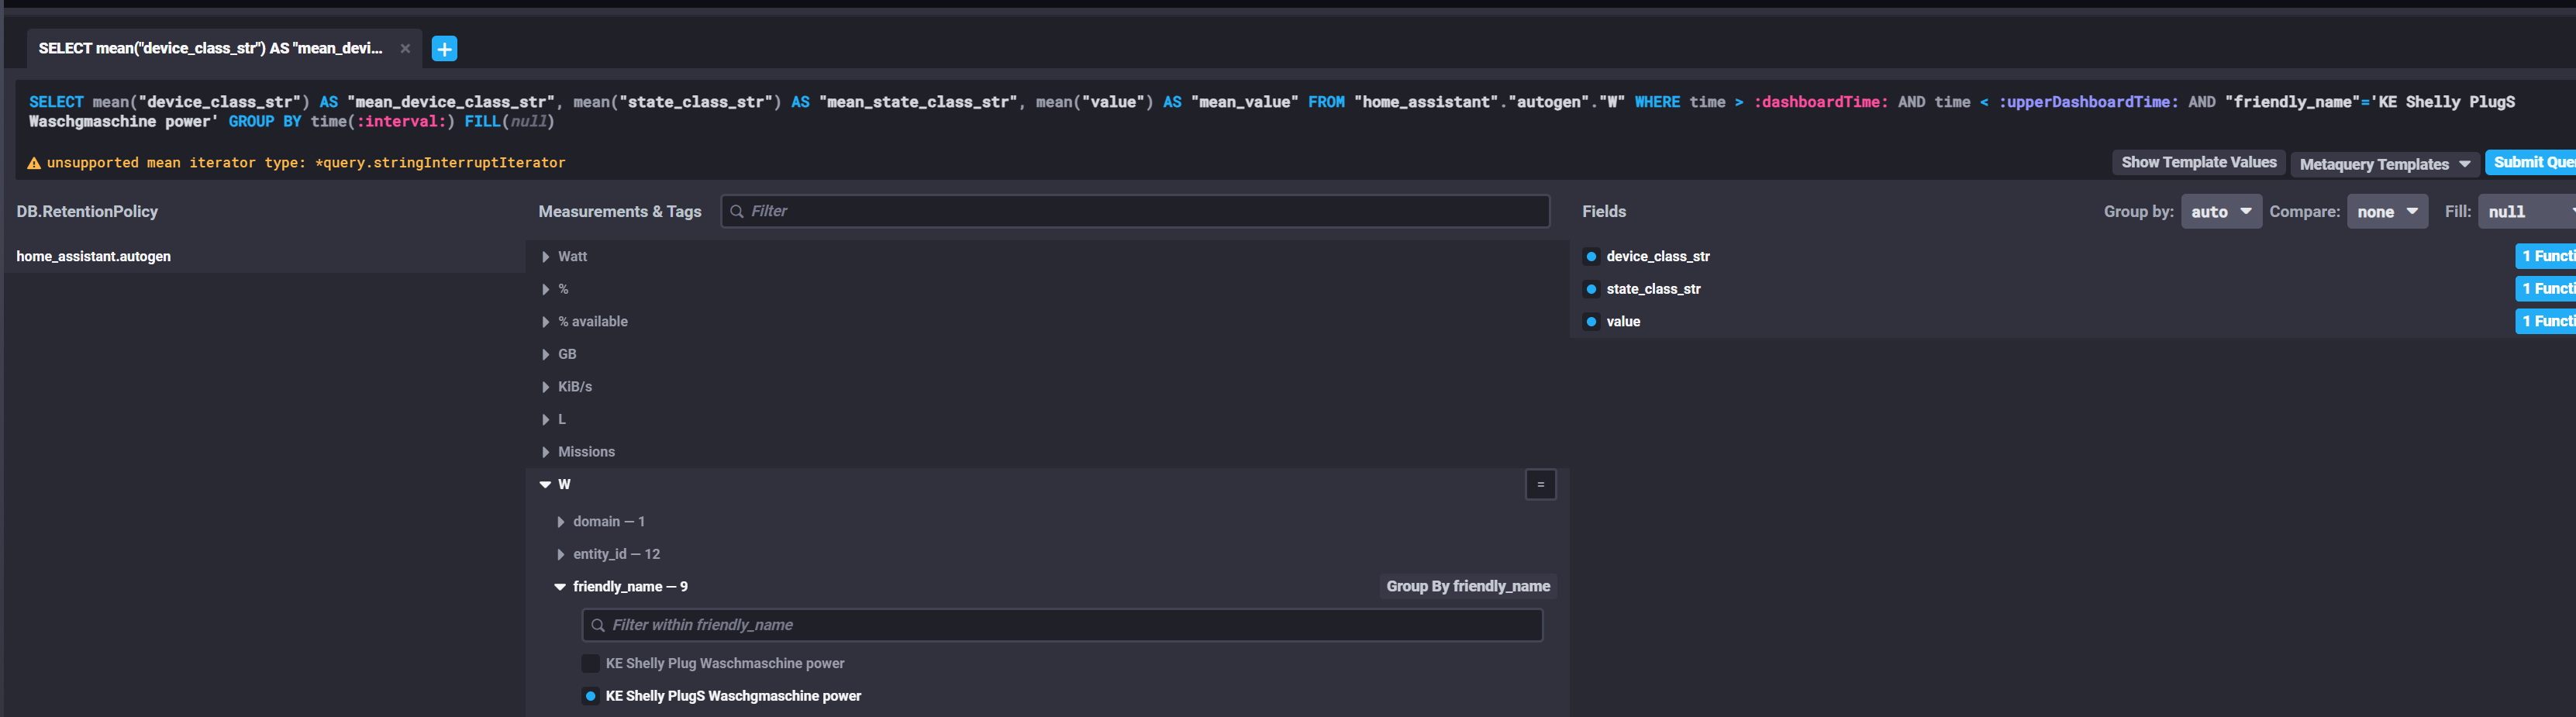Click the search icon in friendly_name filter
Screen dimensions: 2576x717
[598, 625]
